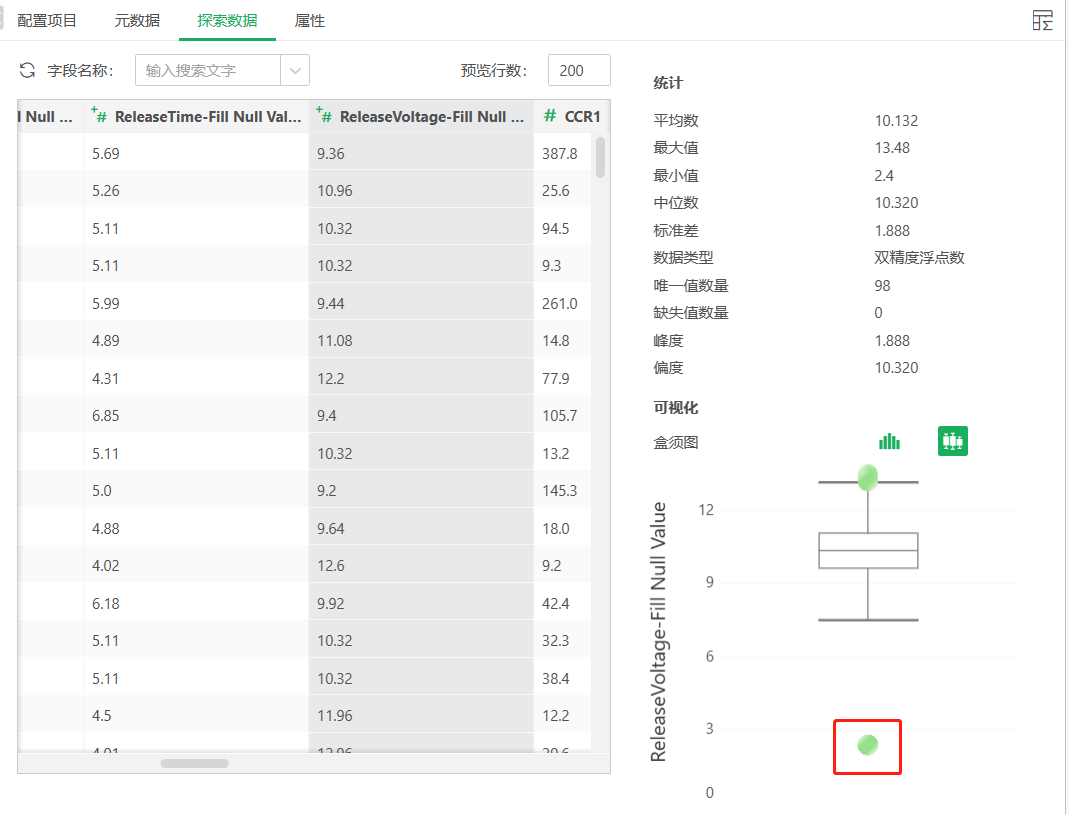This screenshot has width=1069, height=814.
Task: Select the 探索数据 tab
Action: coord(226,19)
